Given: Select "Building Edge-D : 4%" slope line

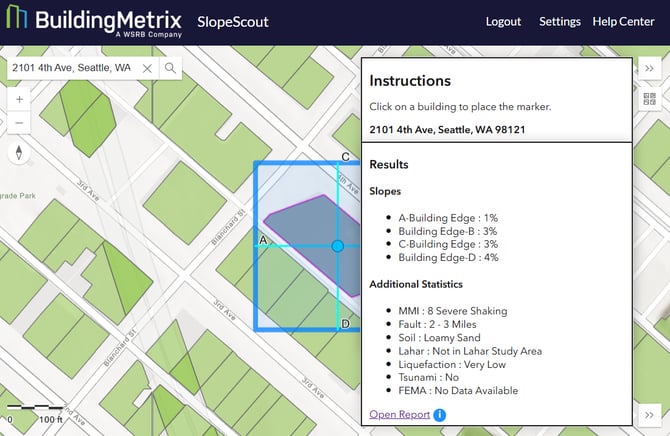Looking at the screenshot, I should pyautogui.click(x=449, y=257).
